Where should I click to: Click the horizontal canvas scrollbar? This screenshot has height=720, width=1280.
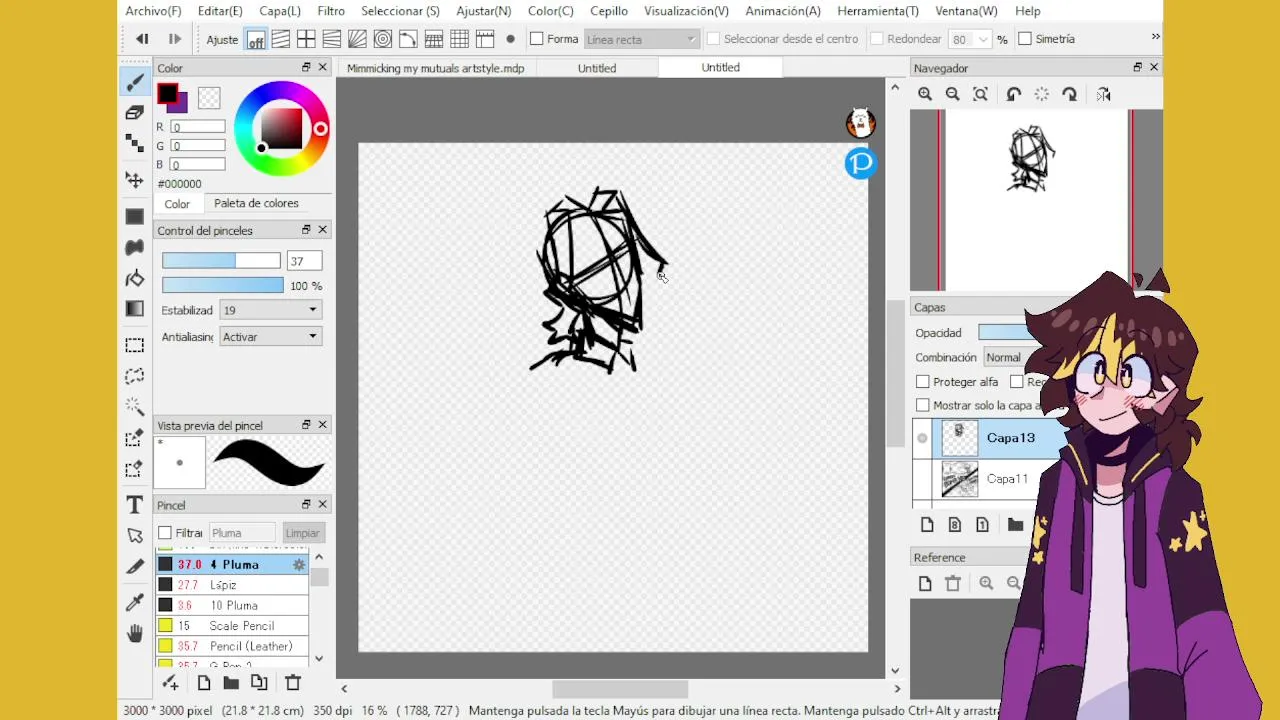[x=620, y=689]
